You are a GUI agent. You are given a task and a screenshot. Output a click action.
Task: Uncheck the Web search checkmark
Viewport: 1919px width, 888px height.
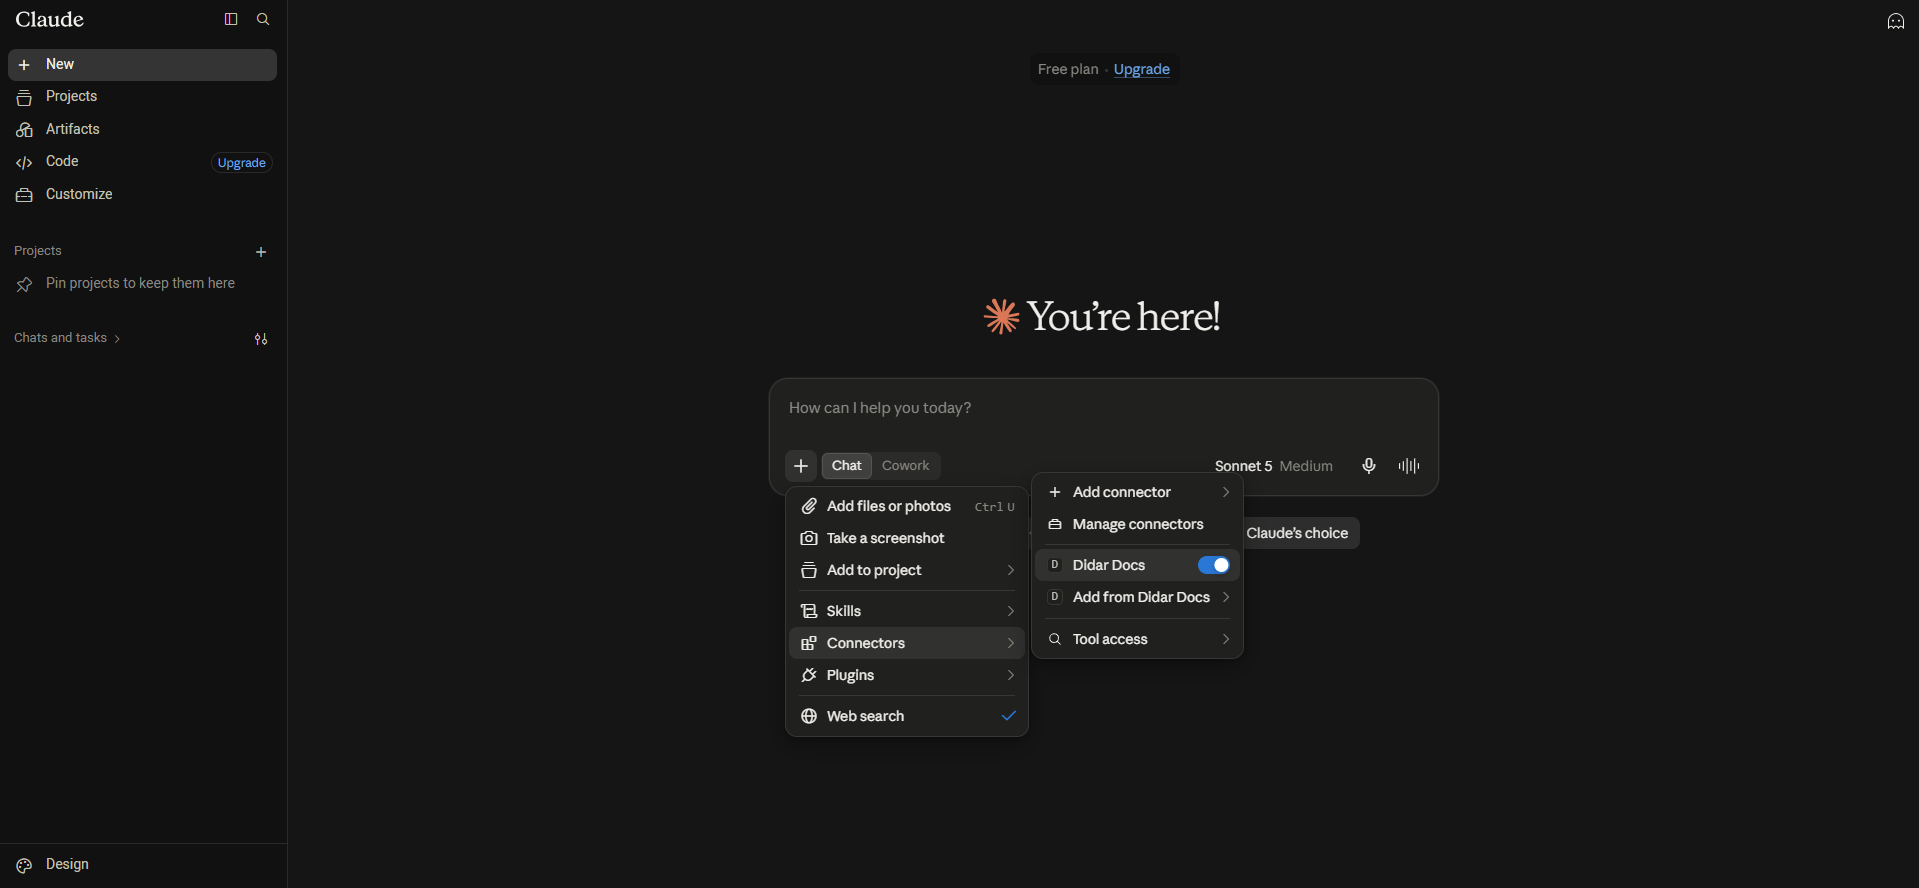click(1009, 716)
